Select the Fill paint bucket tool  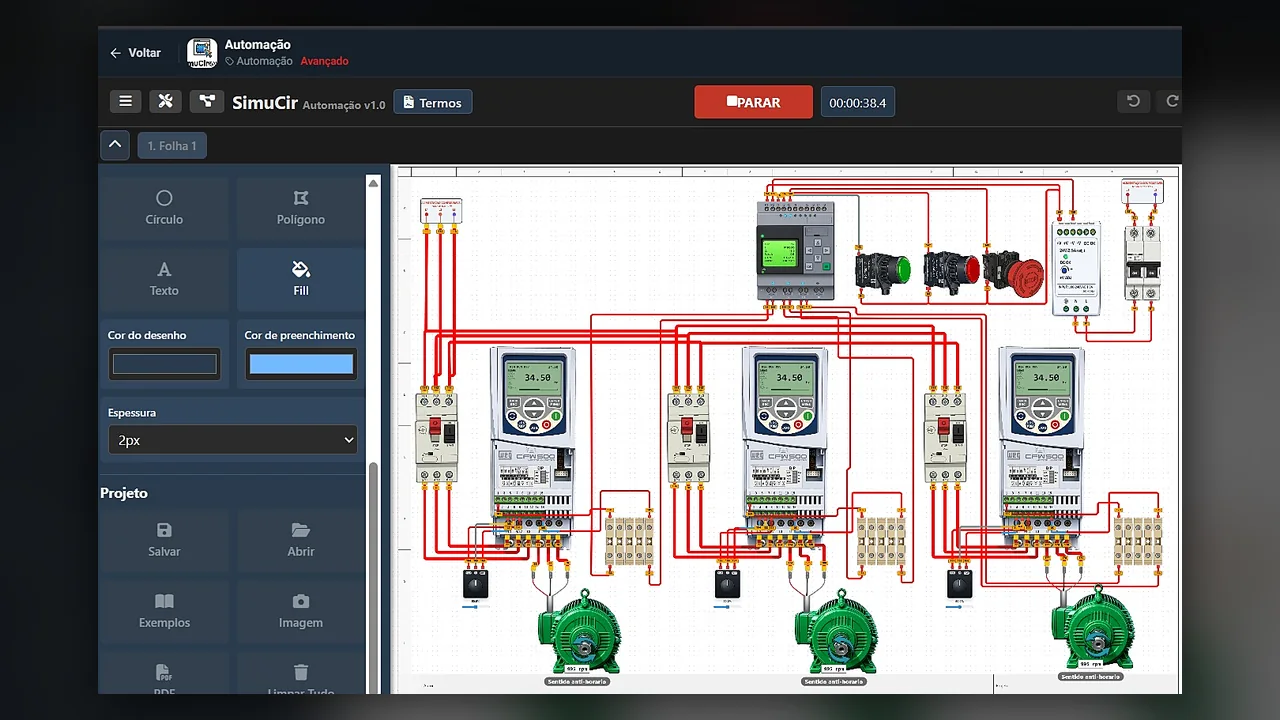pyautogui.click(x=301, y=279)
